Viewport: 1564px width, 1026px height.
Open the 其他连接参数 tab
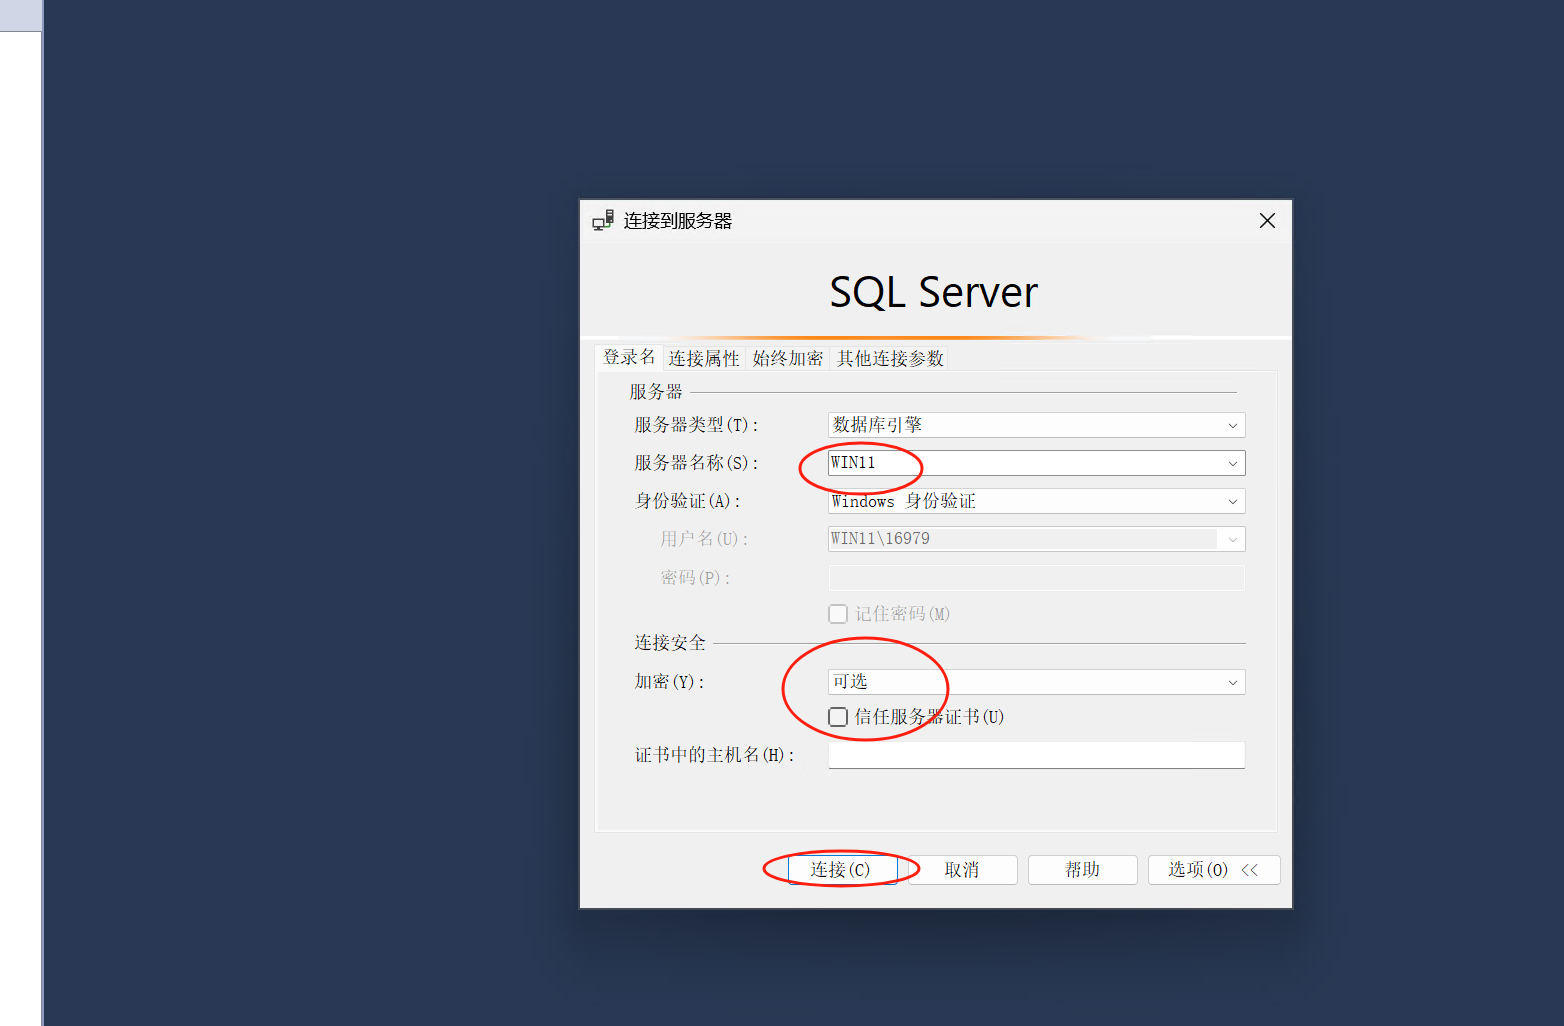pyautogui.click(x=888, y=358)
